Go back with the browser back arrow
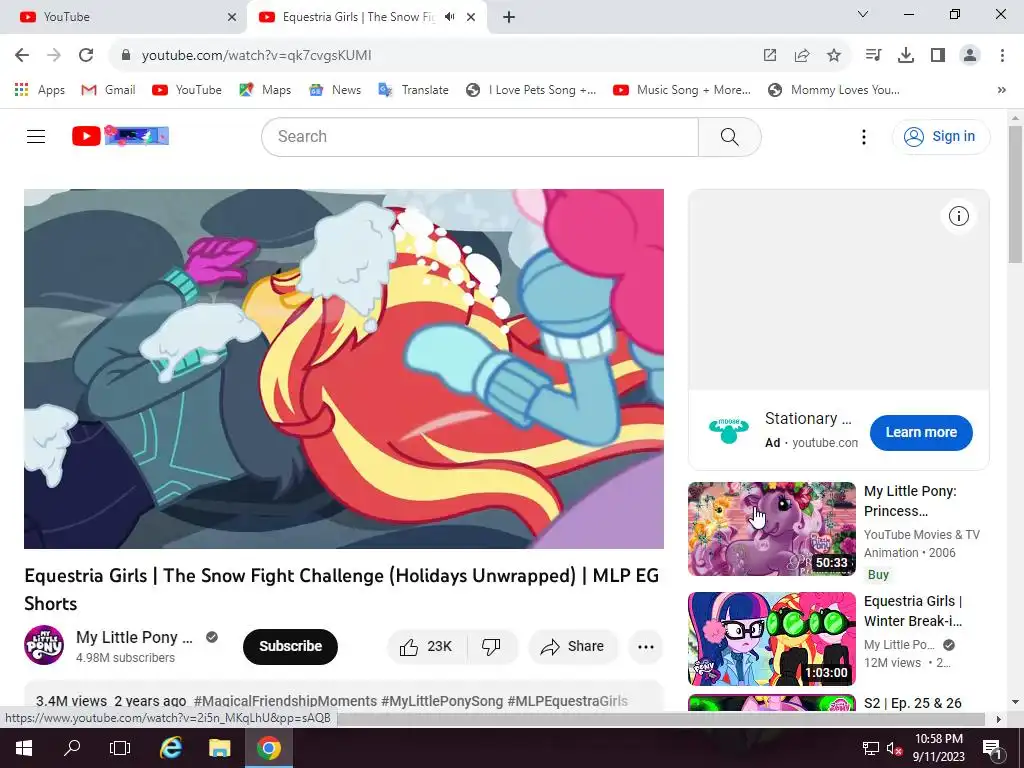This screenshot has width=1024, height=768. pyautogui.click(x=22, y=56)
